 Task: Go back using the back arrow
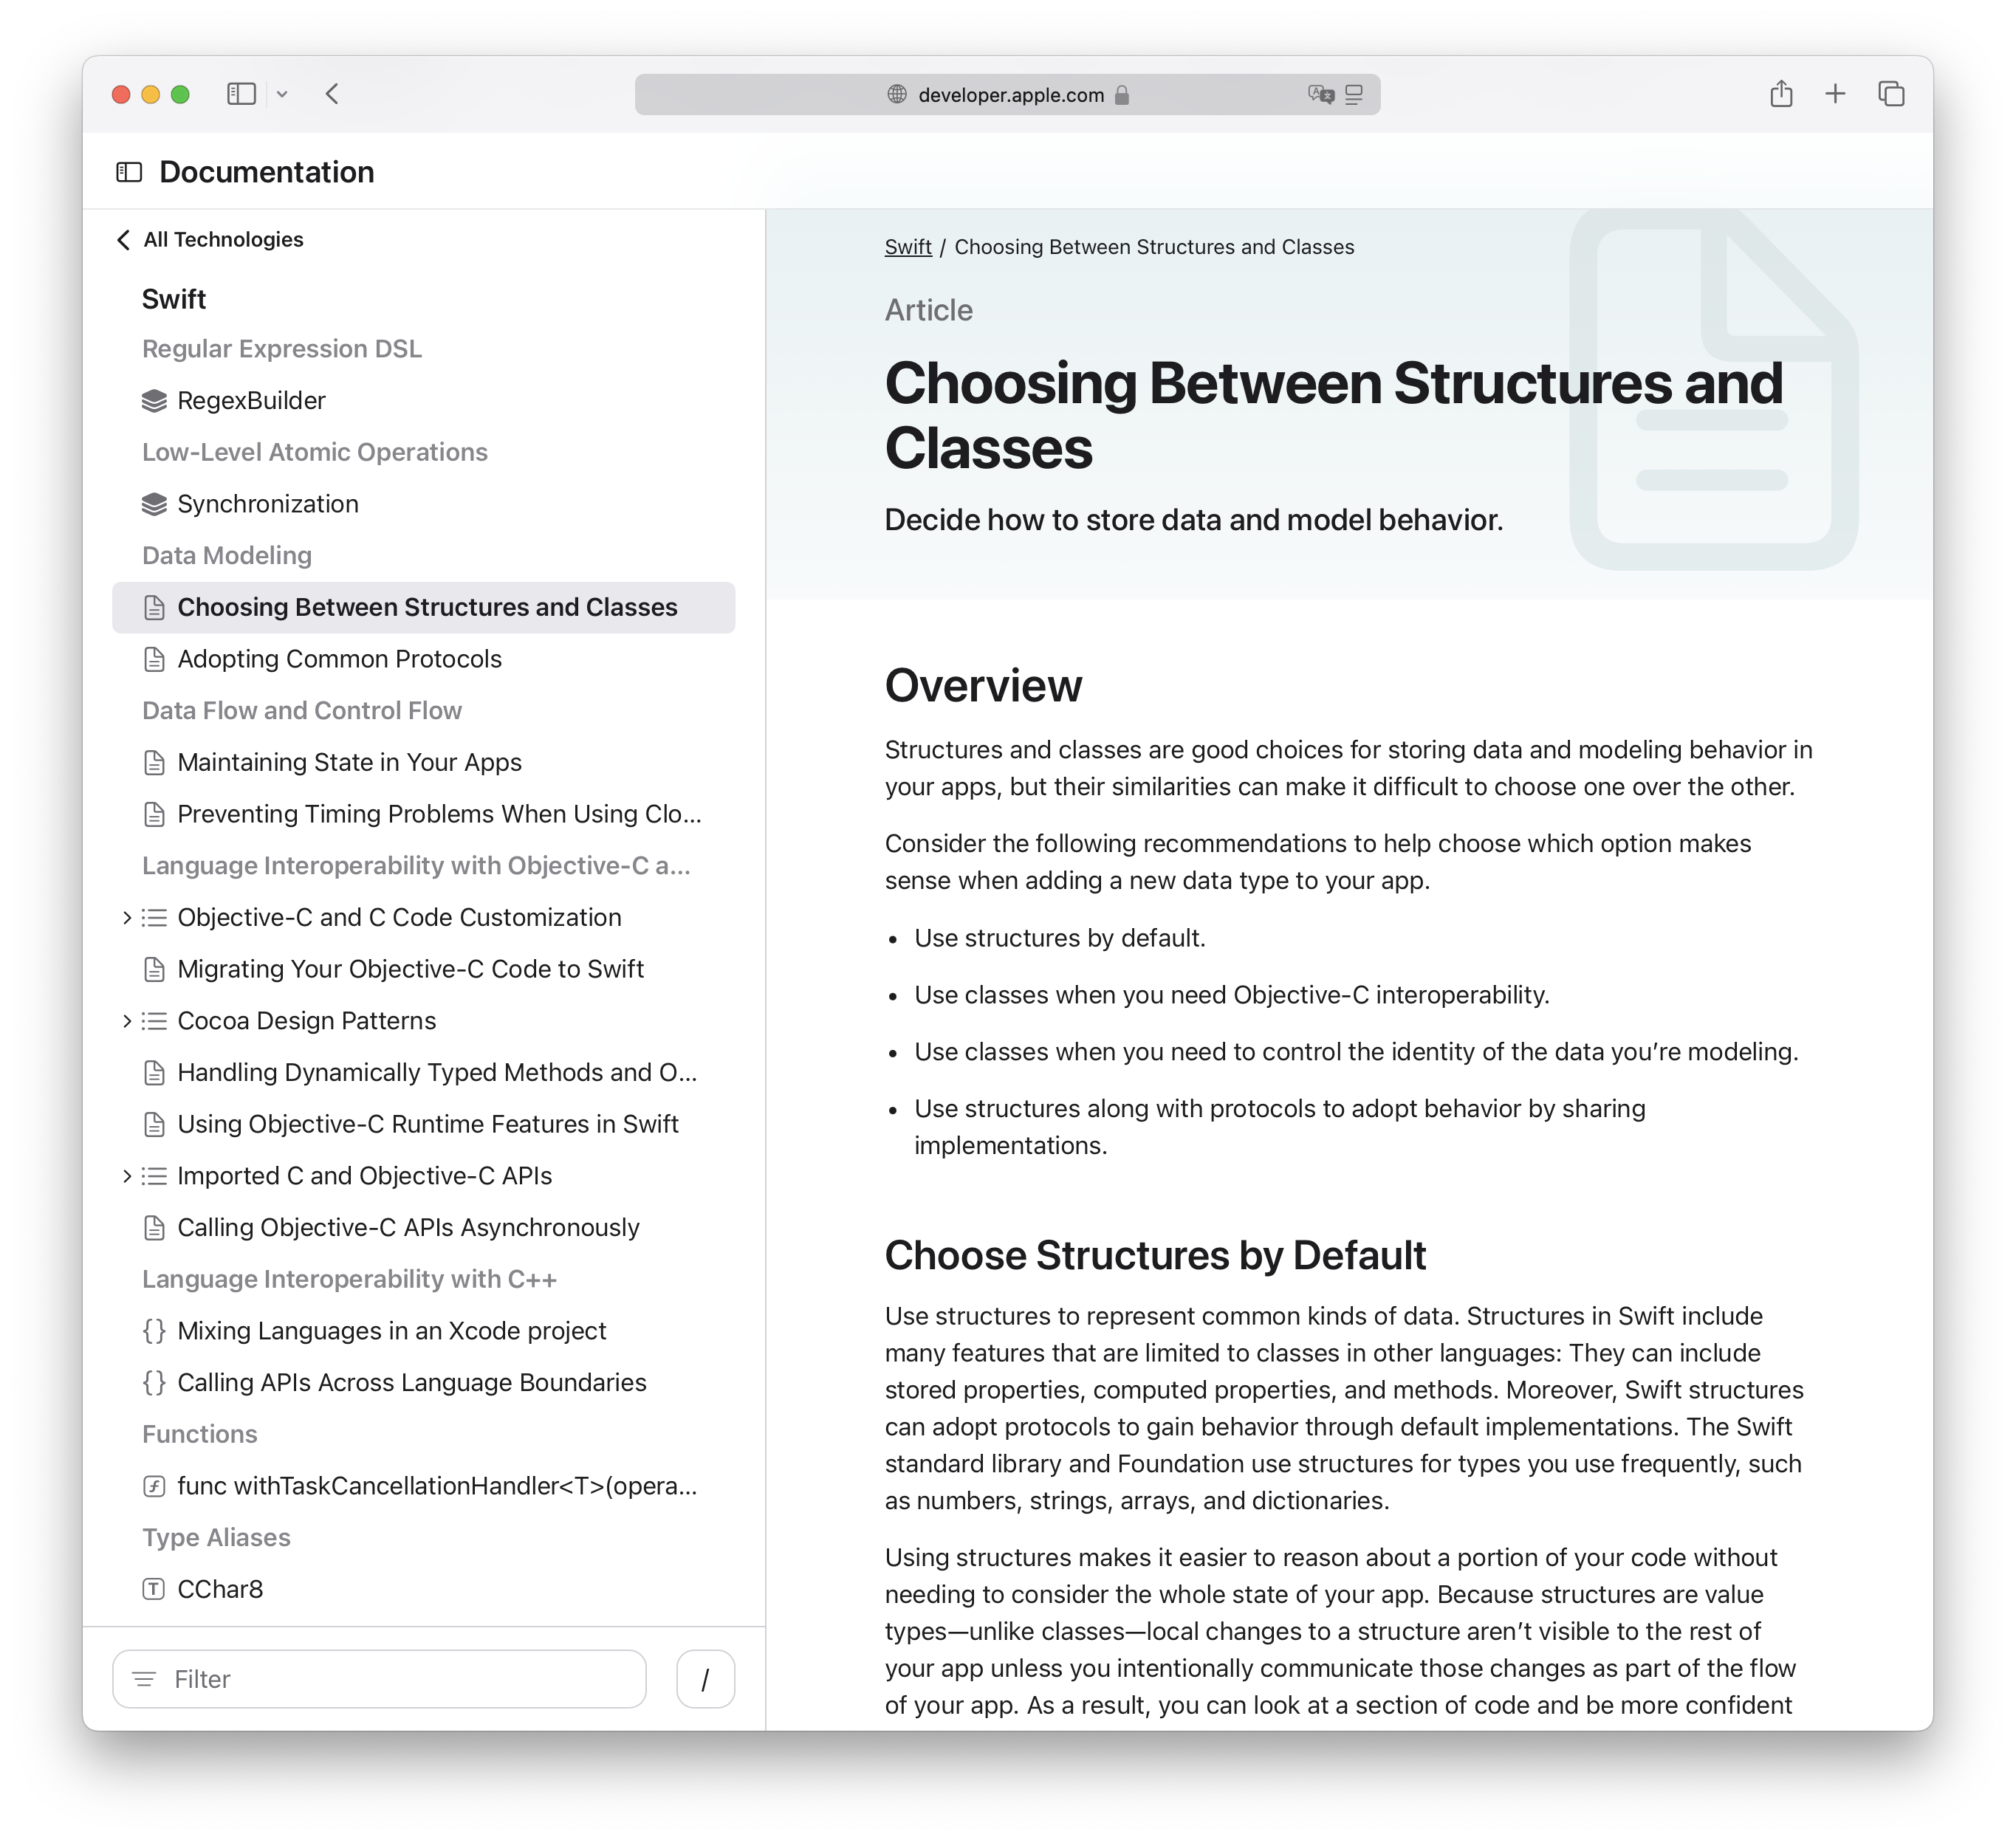333,94
